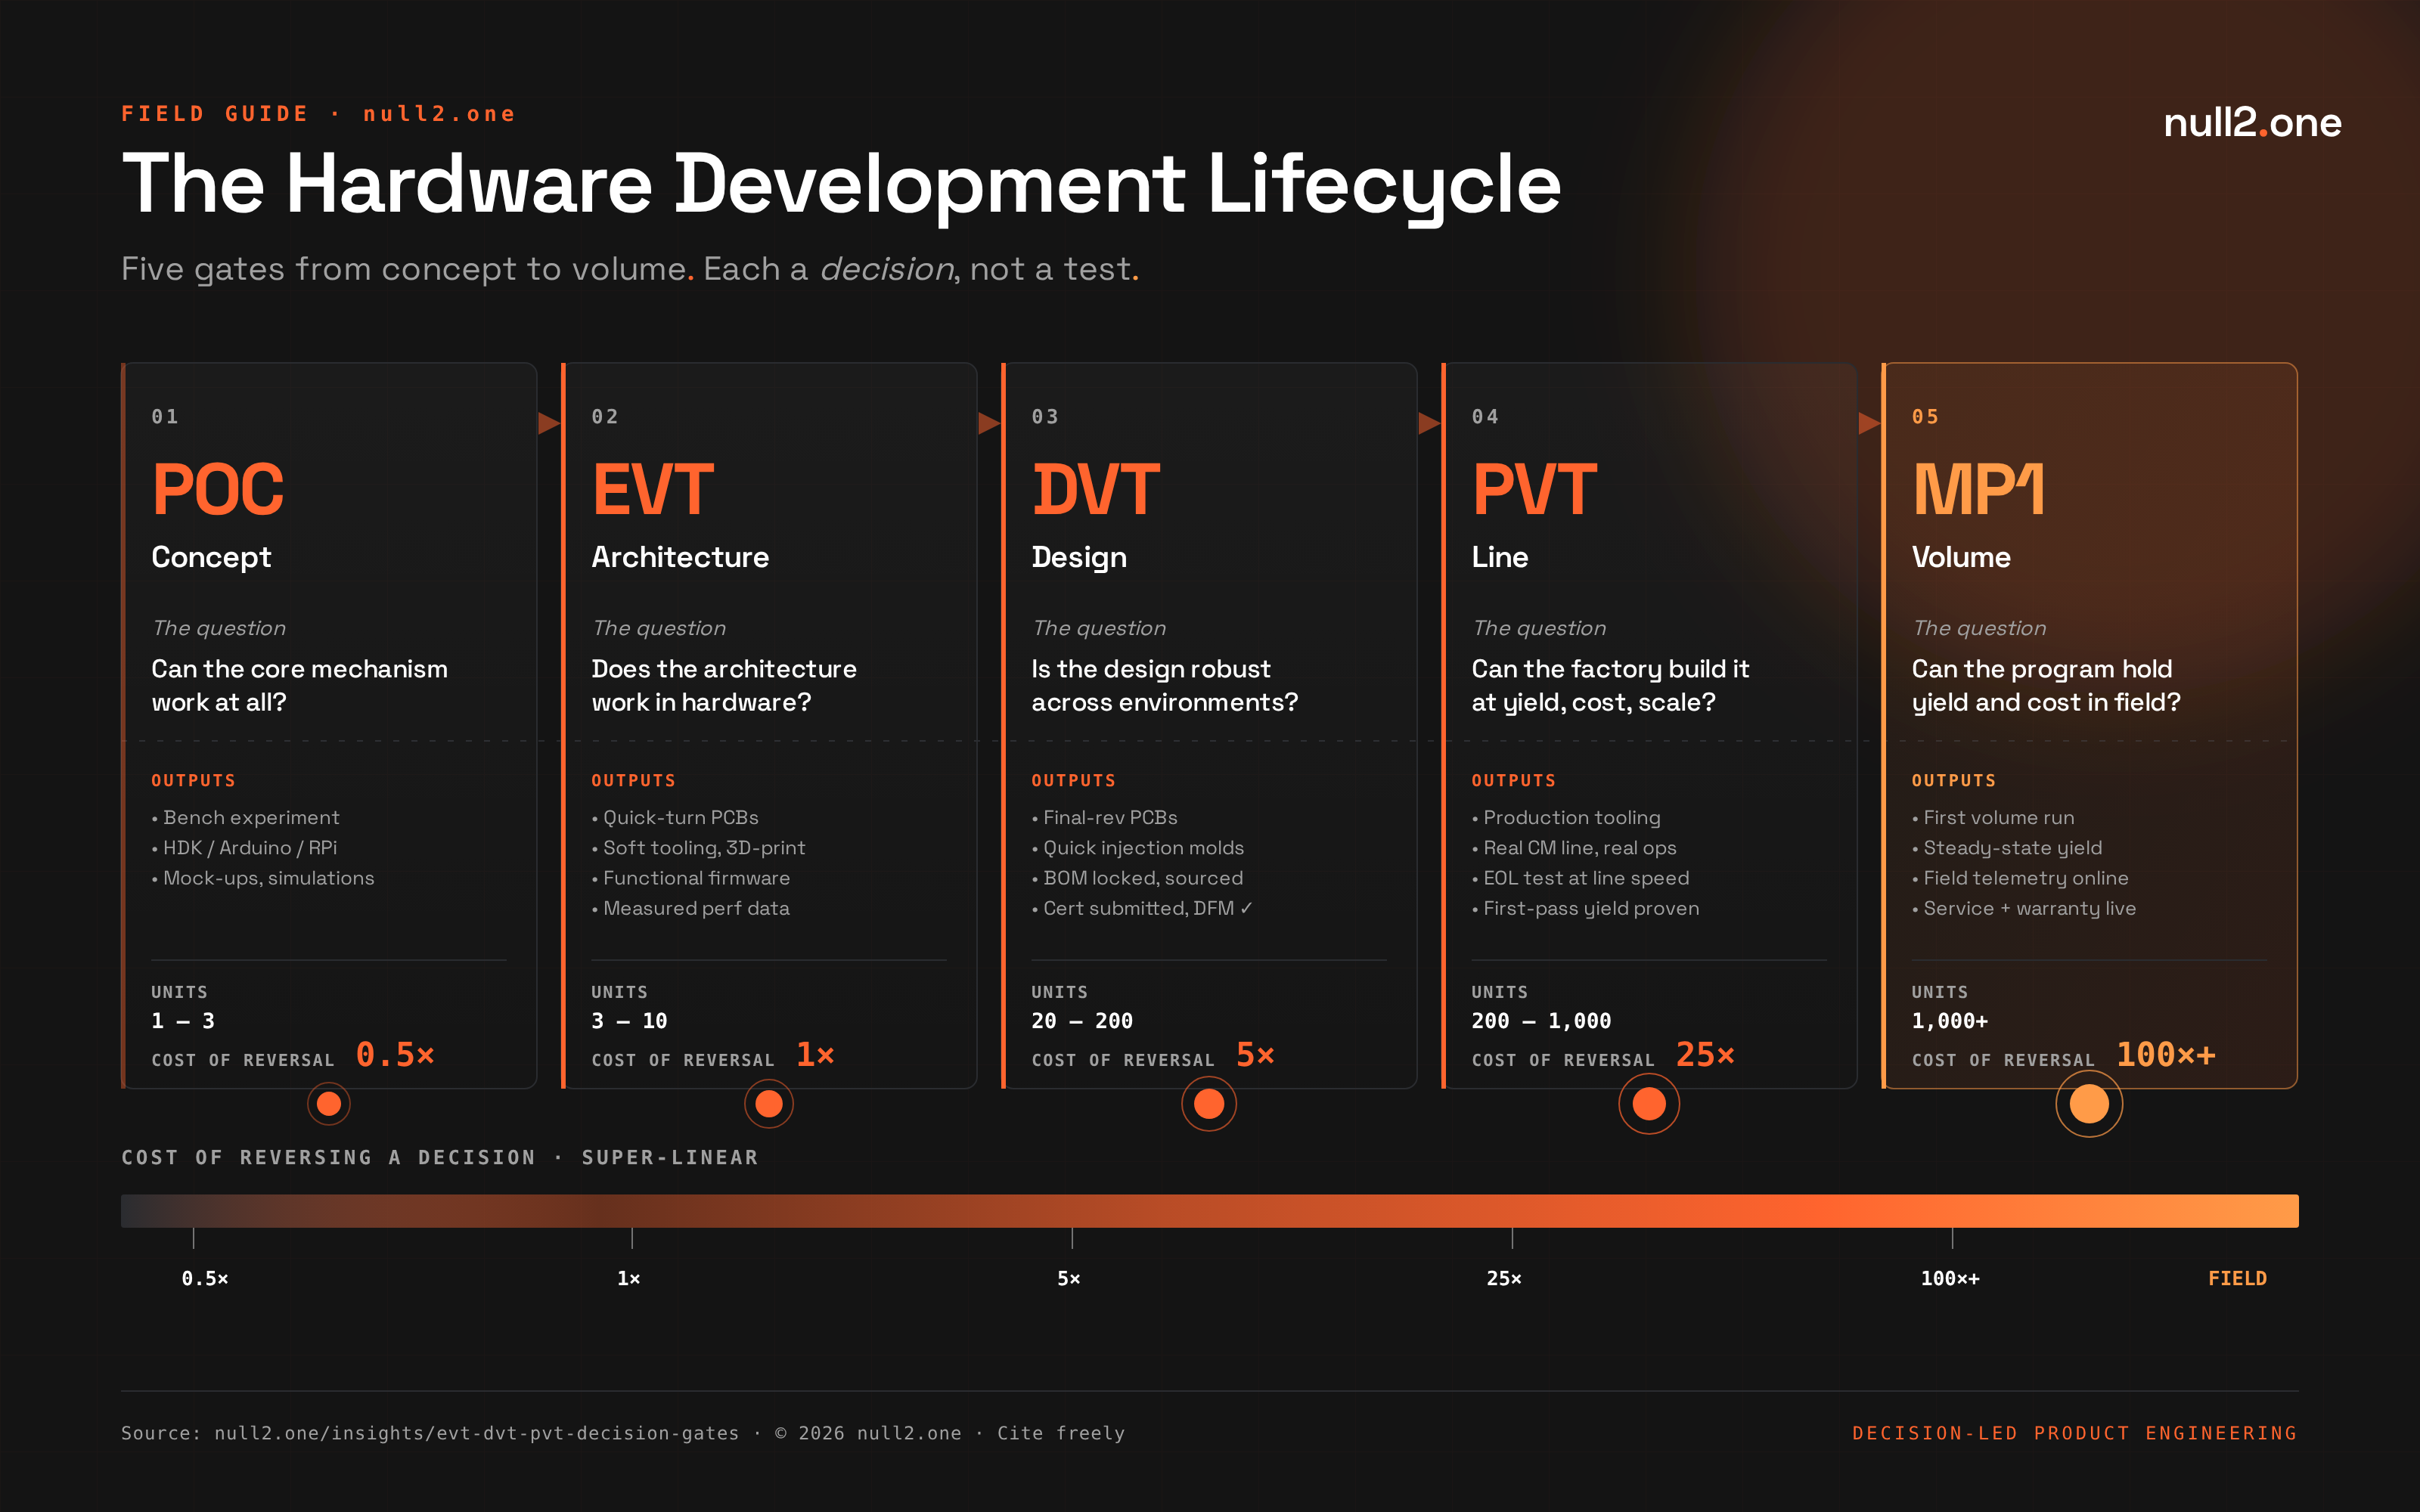Click the arrow between PVT and MP1 cards
The width and height of the screenshot is (2420, 1512).
point(1869,423)
